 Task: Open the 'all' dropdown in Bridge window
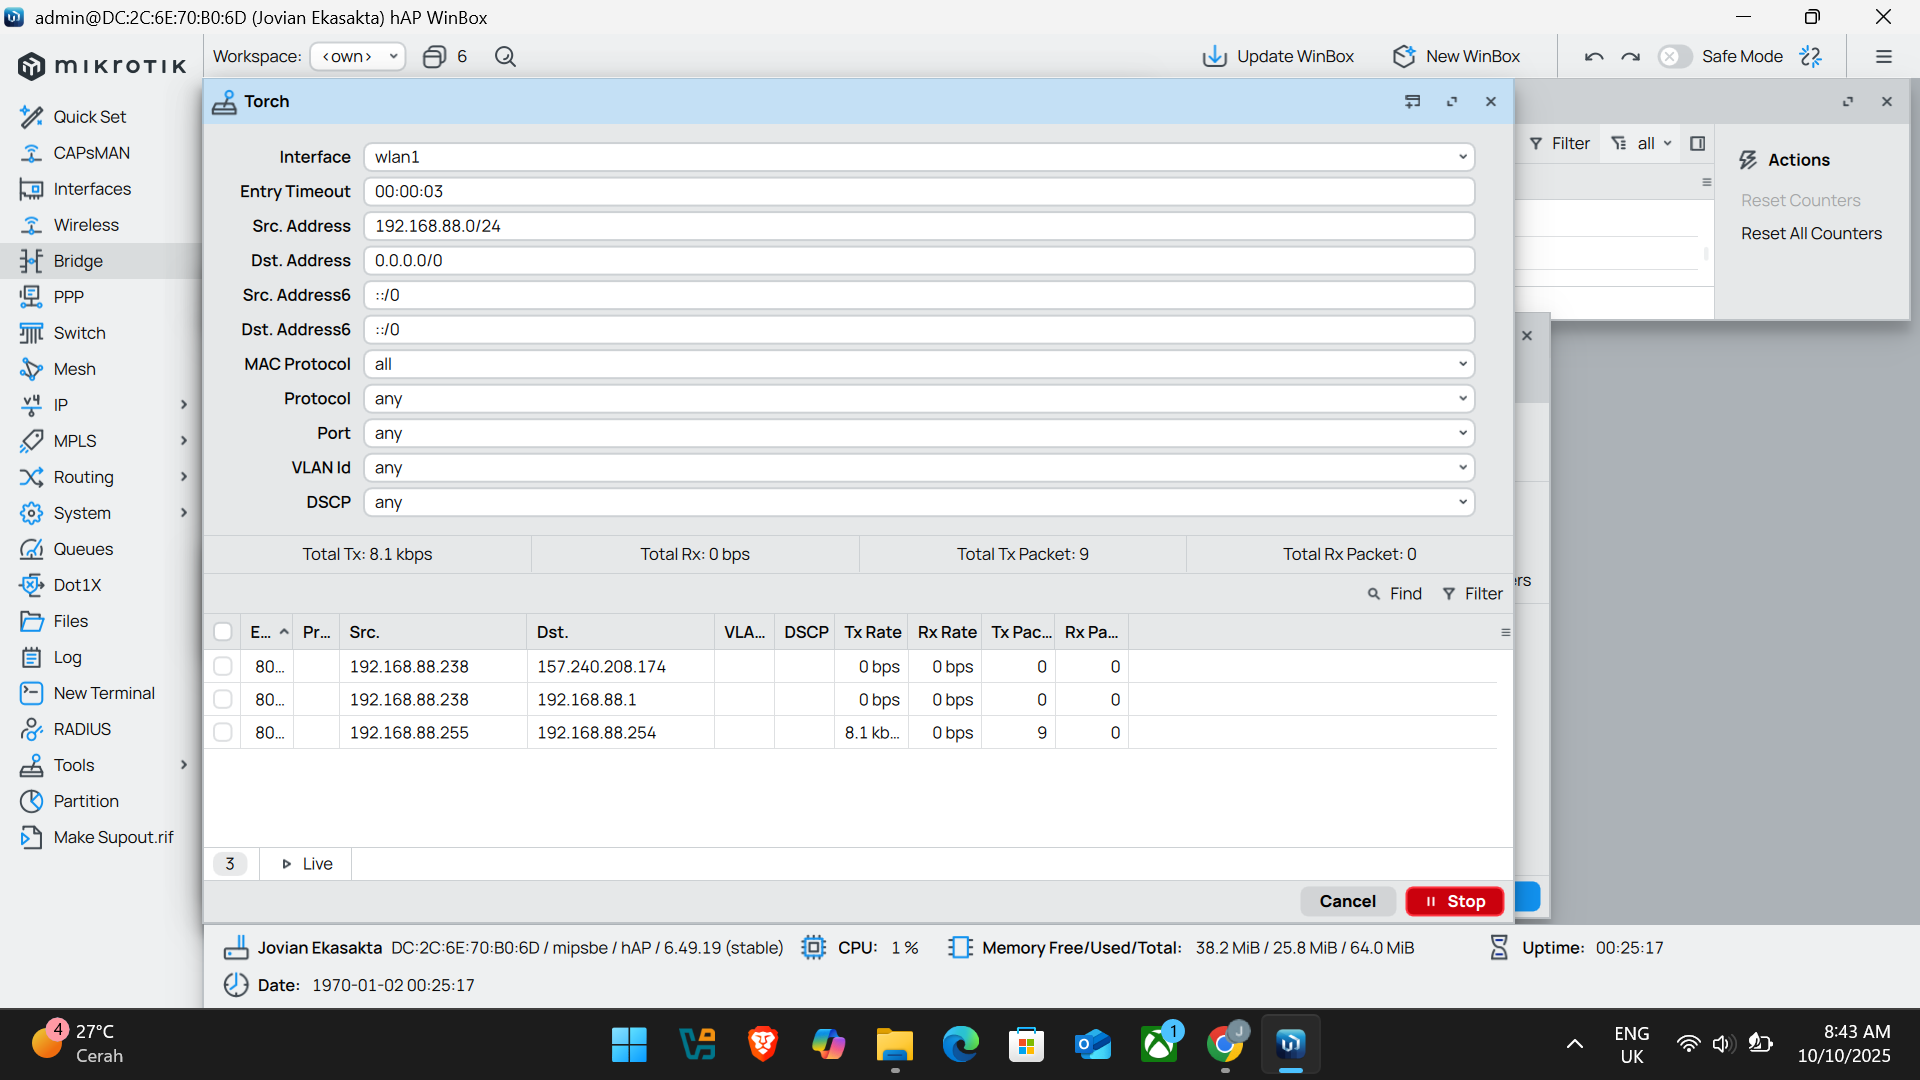pos(1643,144)
